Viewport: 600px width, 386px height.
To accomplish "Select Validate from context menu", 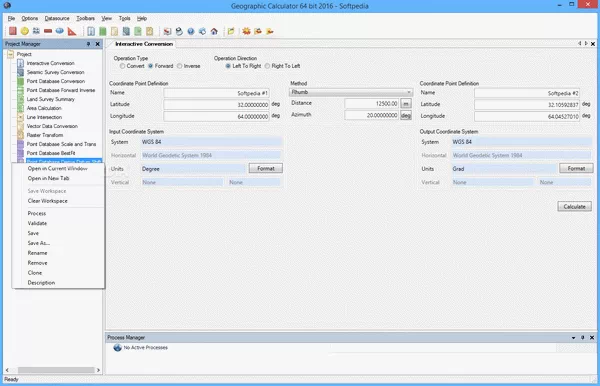I will 58,223.
